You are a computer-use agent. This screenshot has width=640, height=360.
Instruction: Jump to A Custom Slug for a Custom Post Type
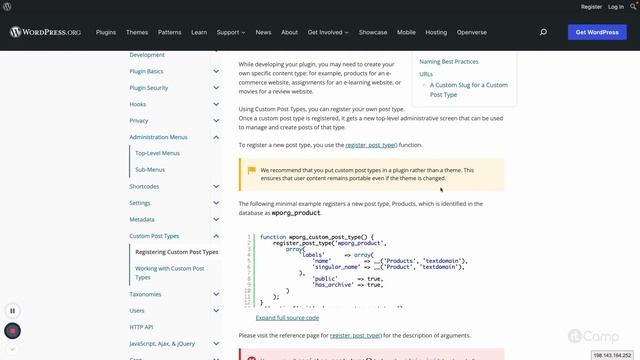coord(469,90)
